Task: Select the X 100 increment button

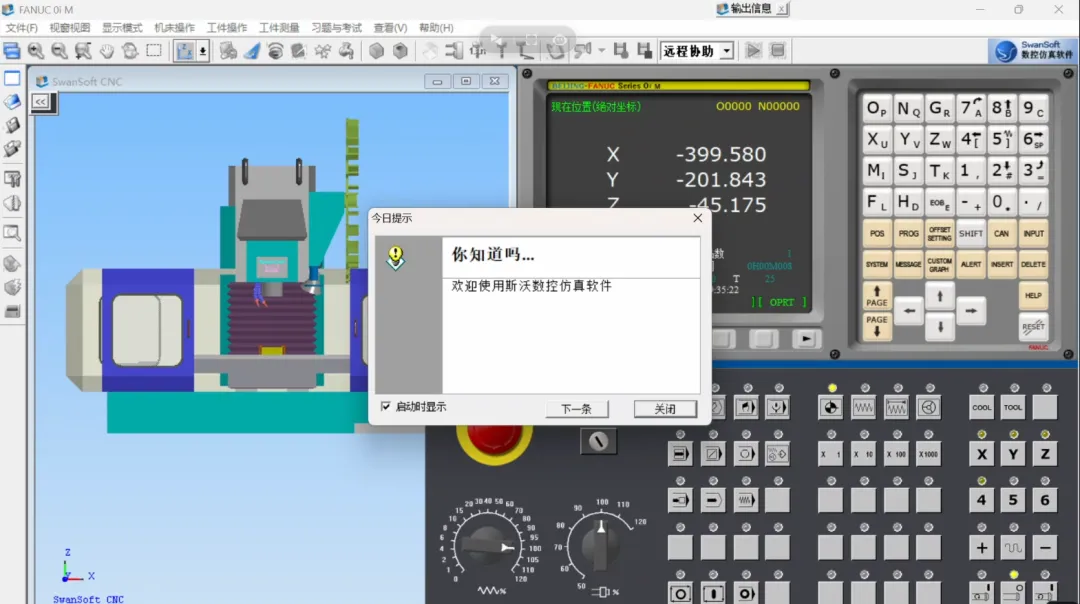Action: point(896,455)
